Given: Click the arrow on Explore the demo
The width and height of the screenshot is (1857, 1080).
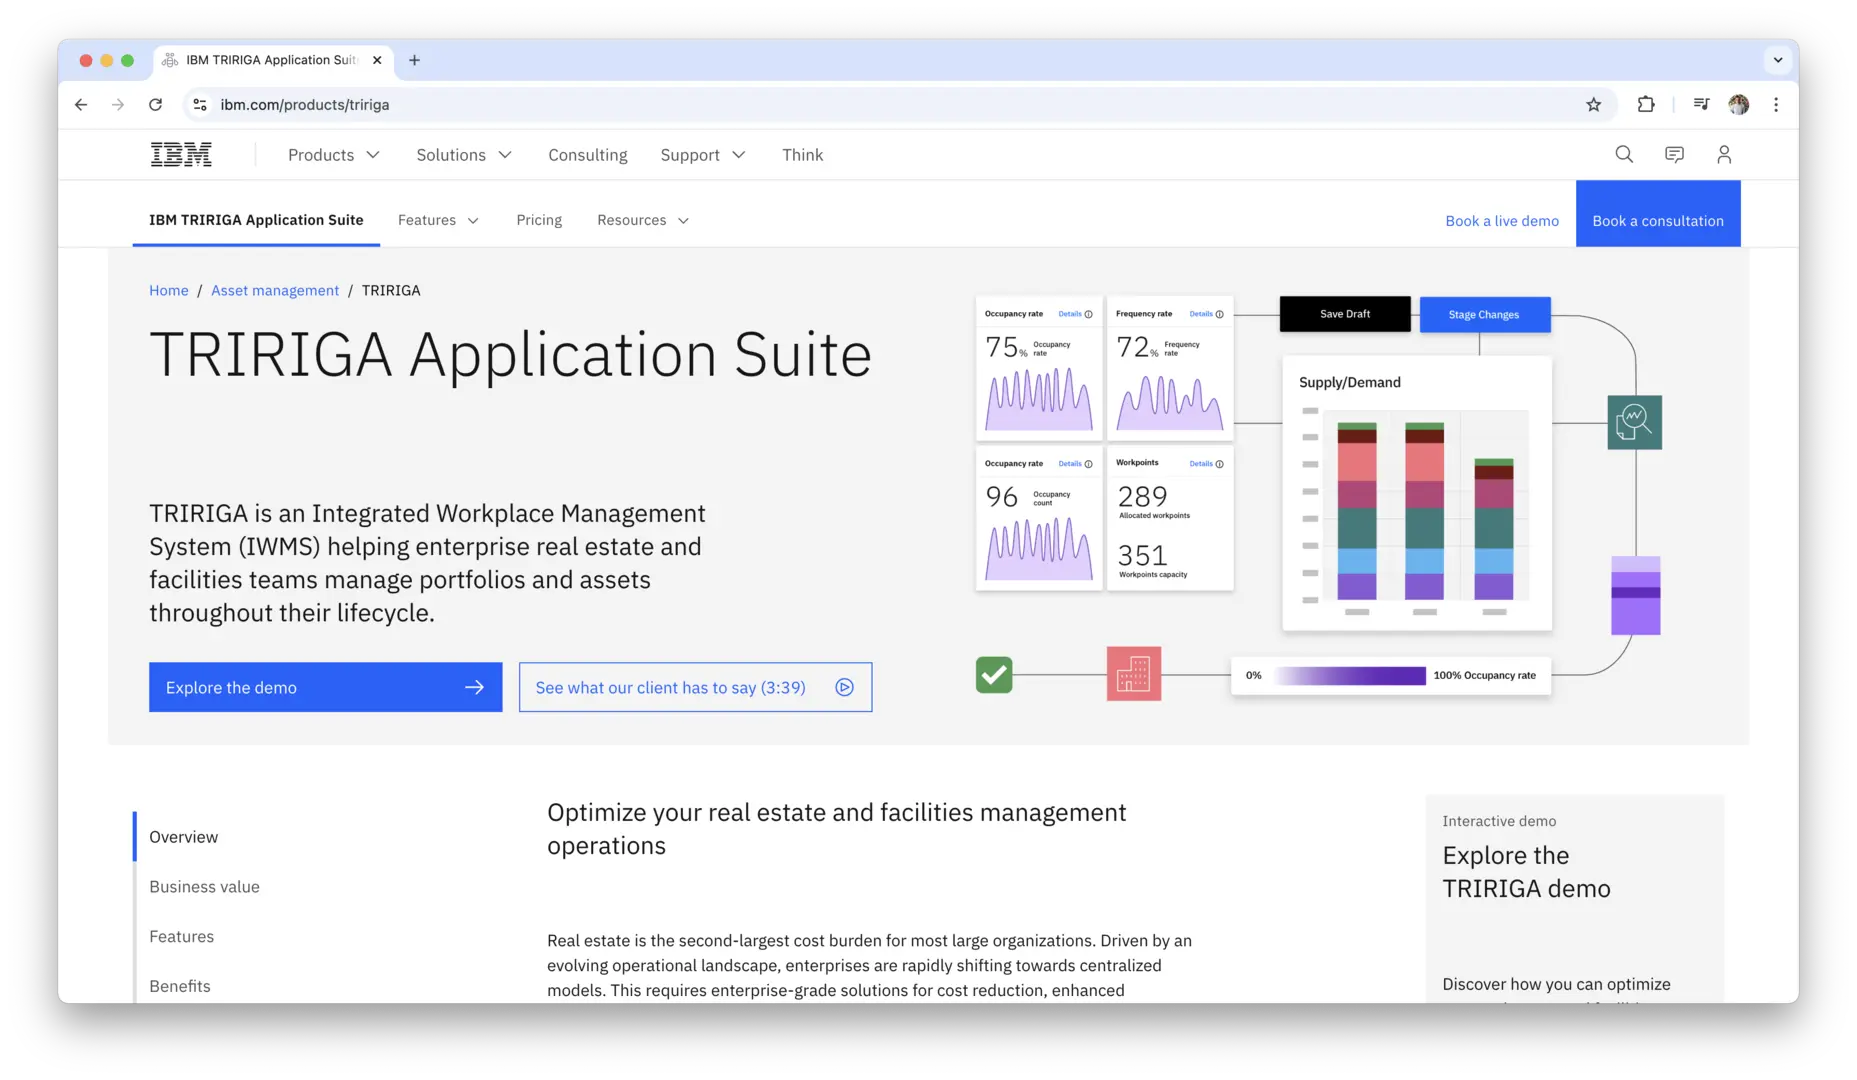Looking at the screenshot, I should (x=474, y=687).
